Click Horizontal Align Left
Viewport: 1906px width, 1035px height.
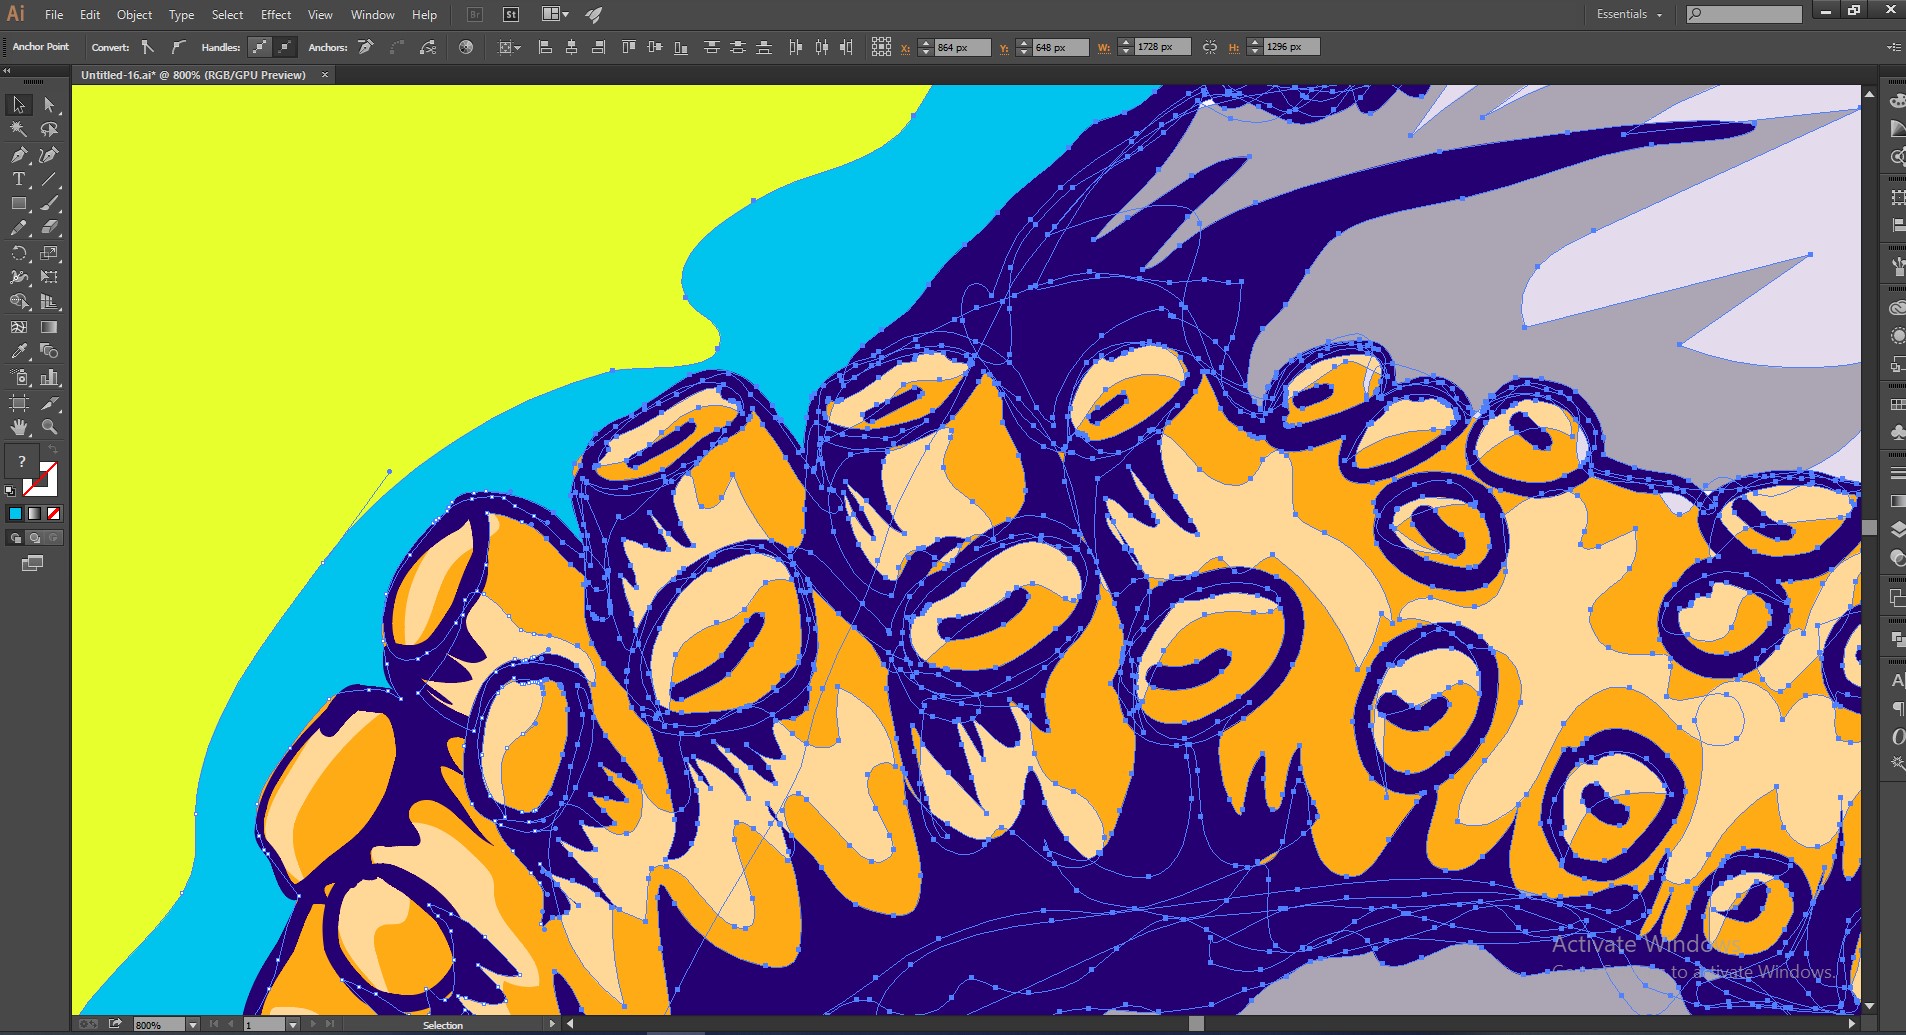click(x=545, y=47)
